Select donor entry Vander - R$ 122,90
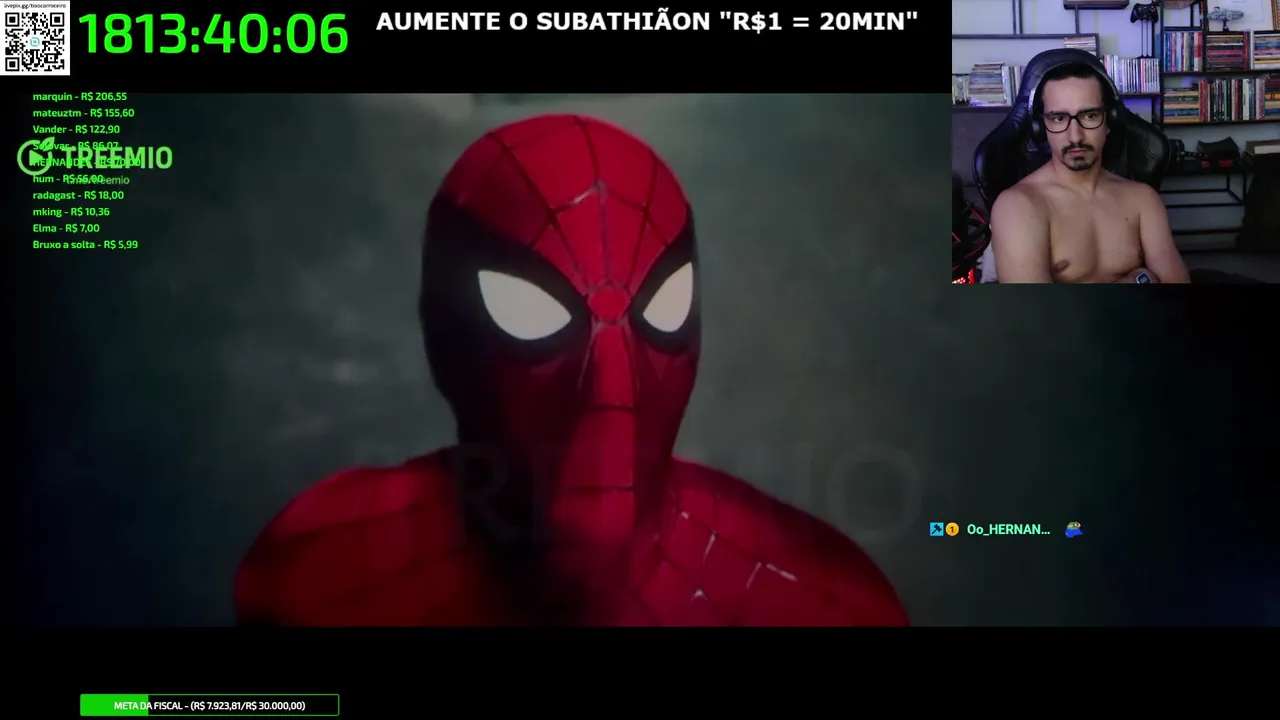Viewport: 1280px width, 720px height. 76,129
